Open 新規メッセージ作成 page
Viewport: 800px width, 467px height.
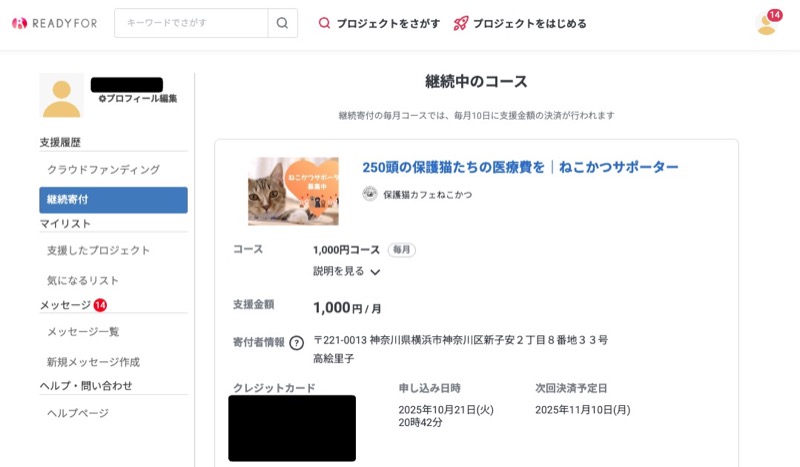click(93, 362)
